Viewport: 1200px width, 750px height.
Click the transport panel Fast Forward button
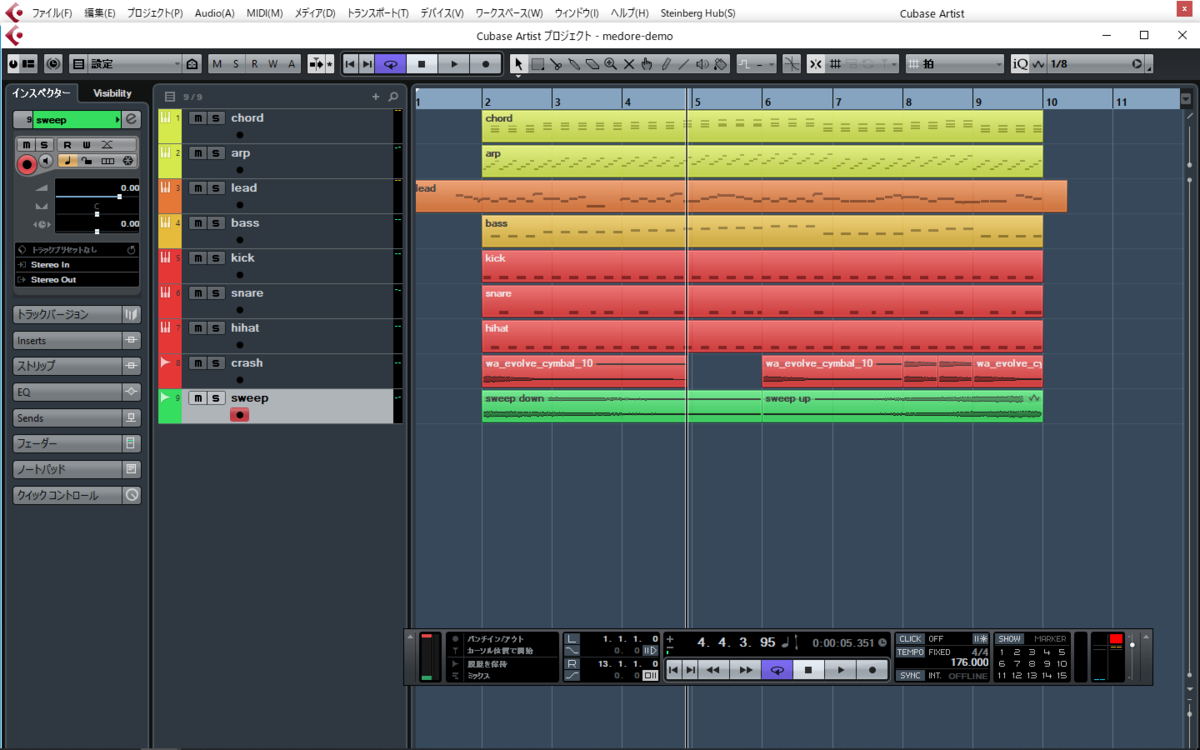(x=745, y=670)
